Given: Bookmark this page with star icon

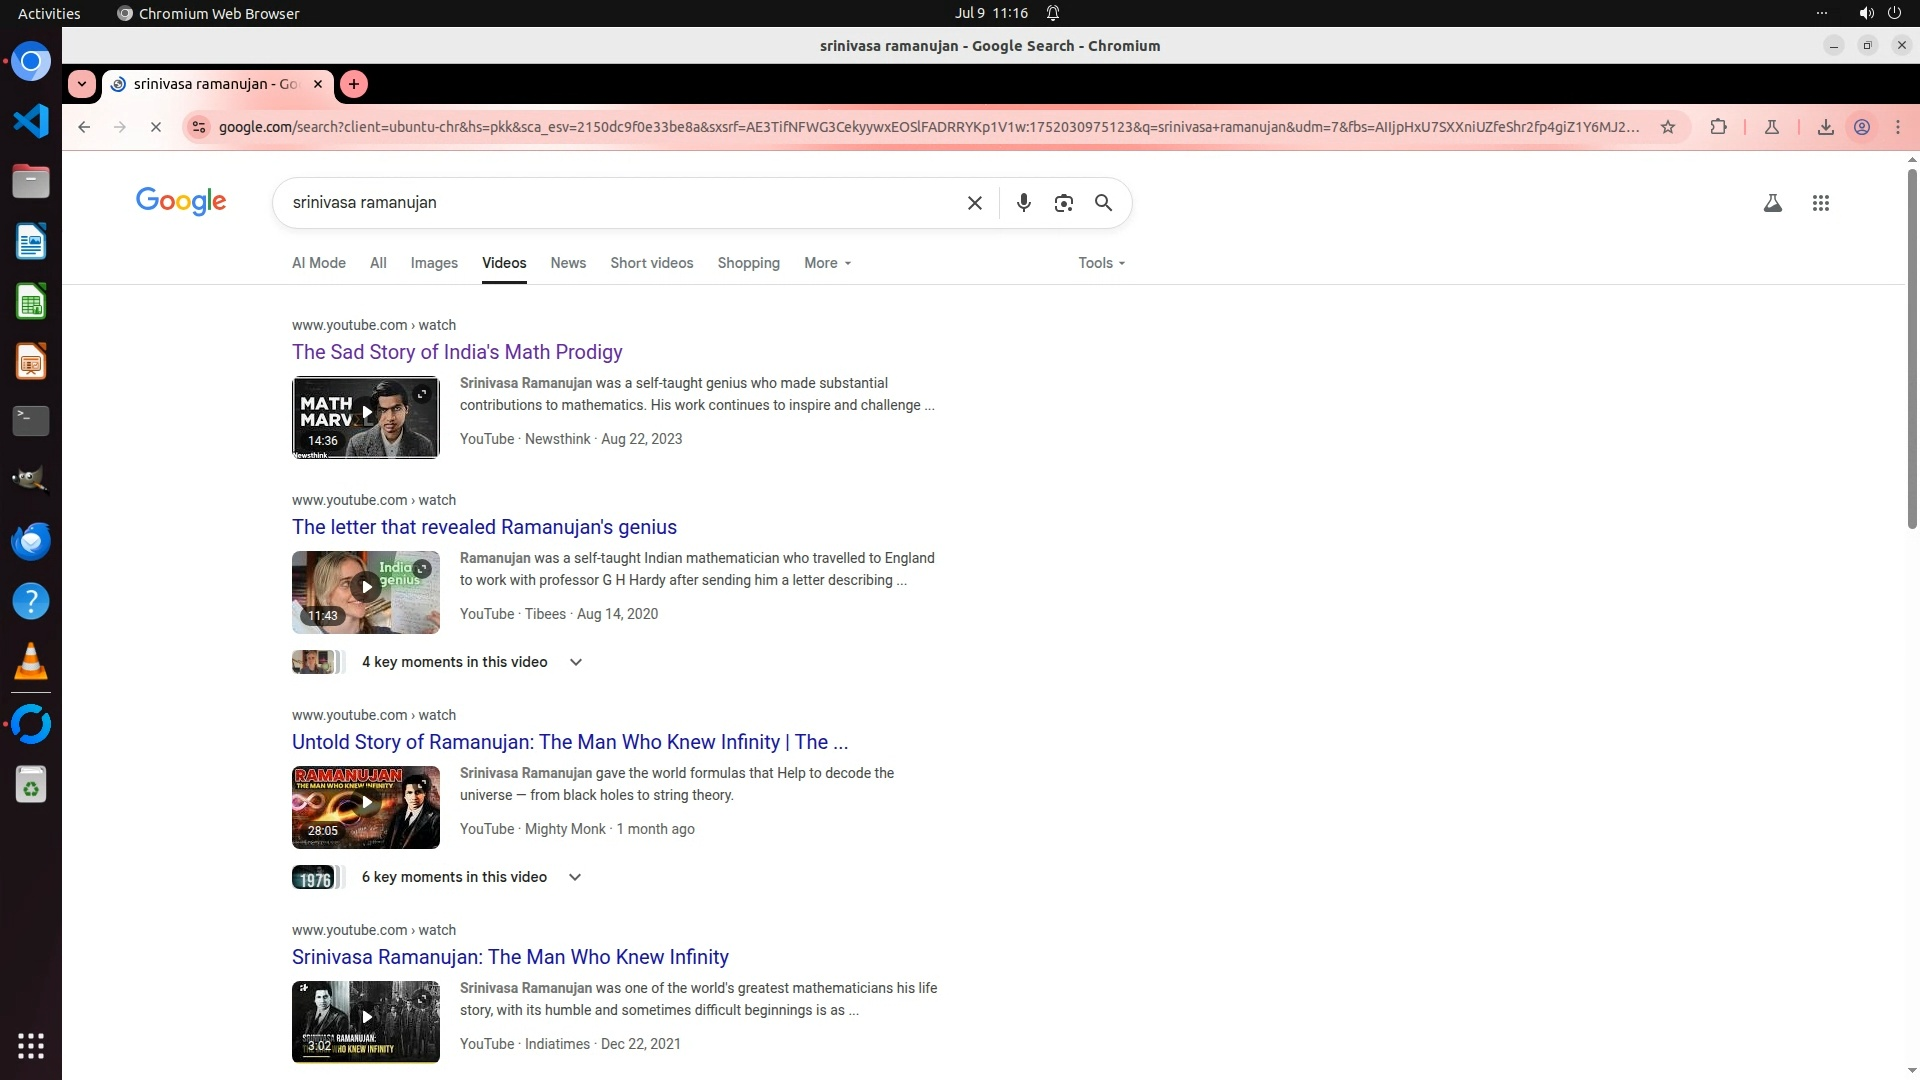Looking at the screenshot, I should click(x=1667, y=127).
